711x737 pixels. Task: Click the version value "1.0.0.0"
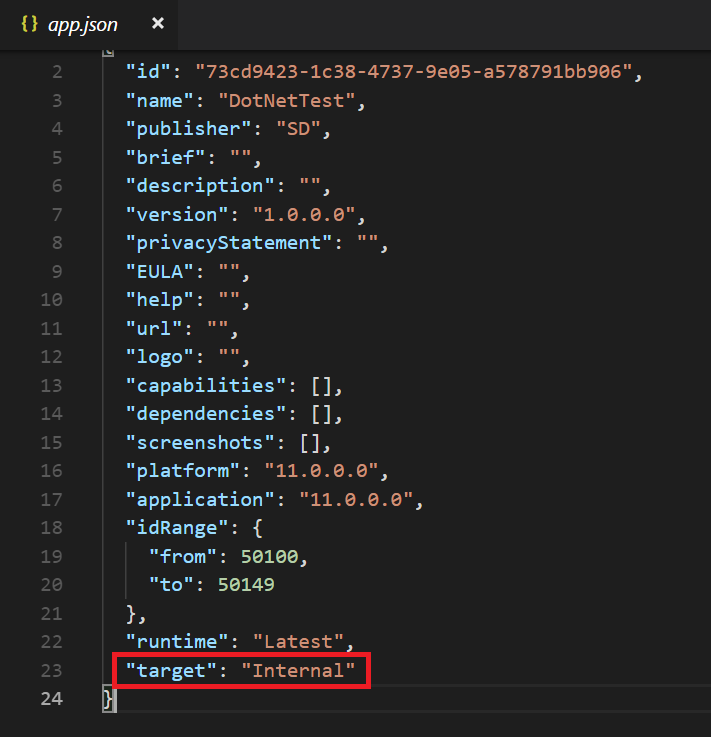305,214
